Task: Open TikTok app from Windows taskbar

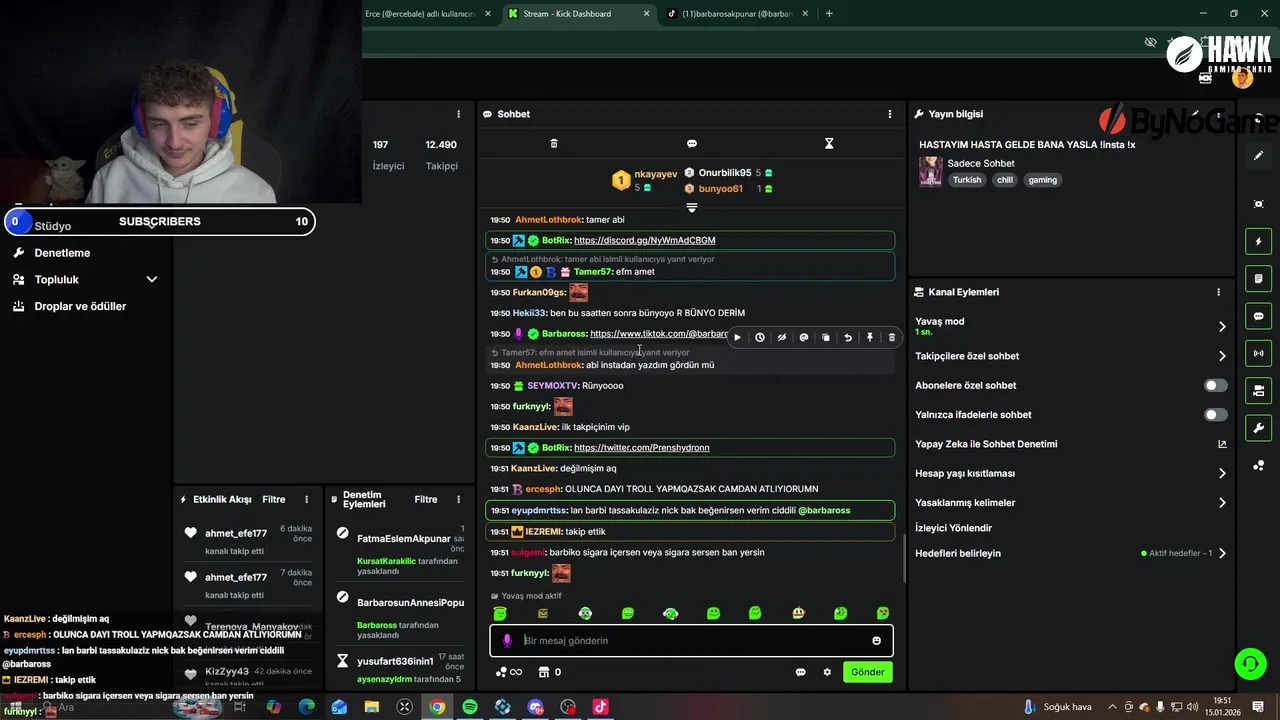Action: click(600, 707)
